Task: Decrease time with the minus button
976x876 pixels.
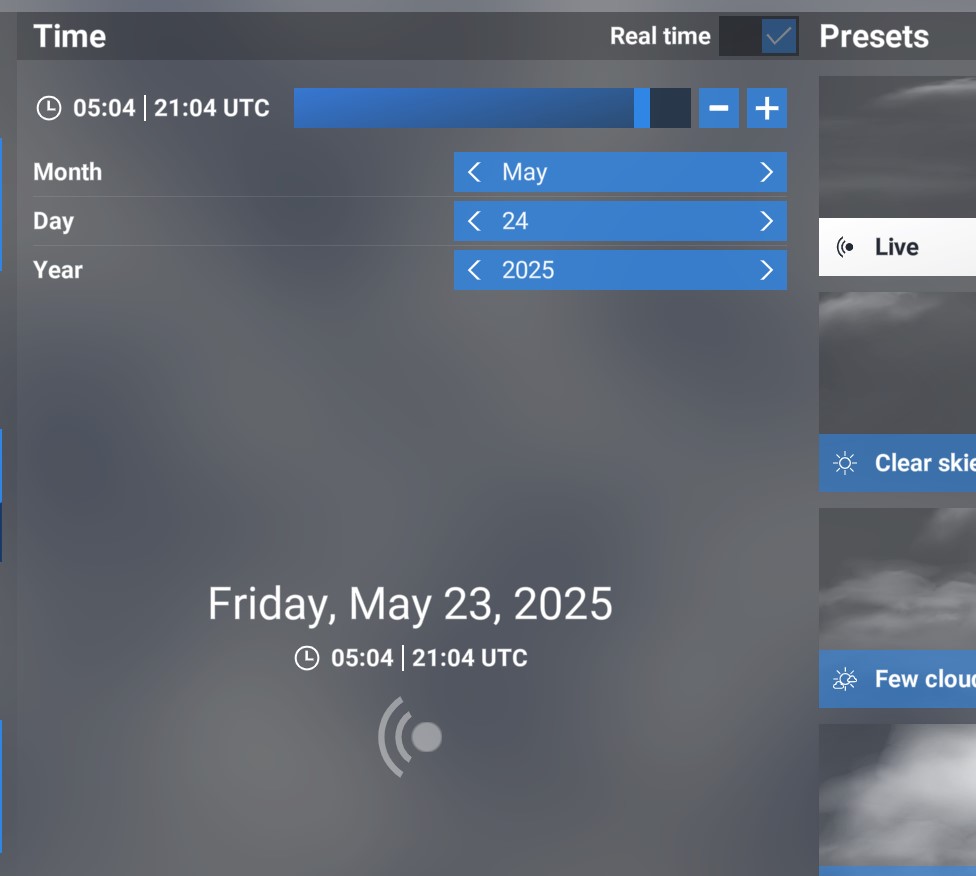Action: tap(718, 108)
